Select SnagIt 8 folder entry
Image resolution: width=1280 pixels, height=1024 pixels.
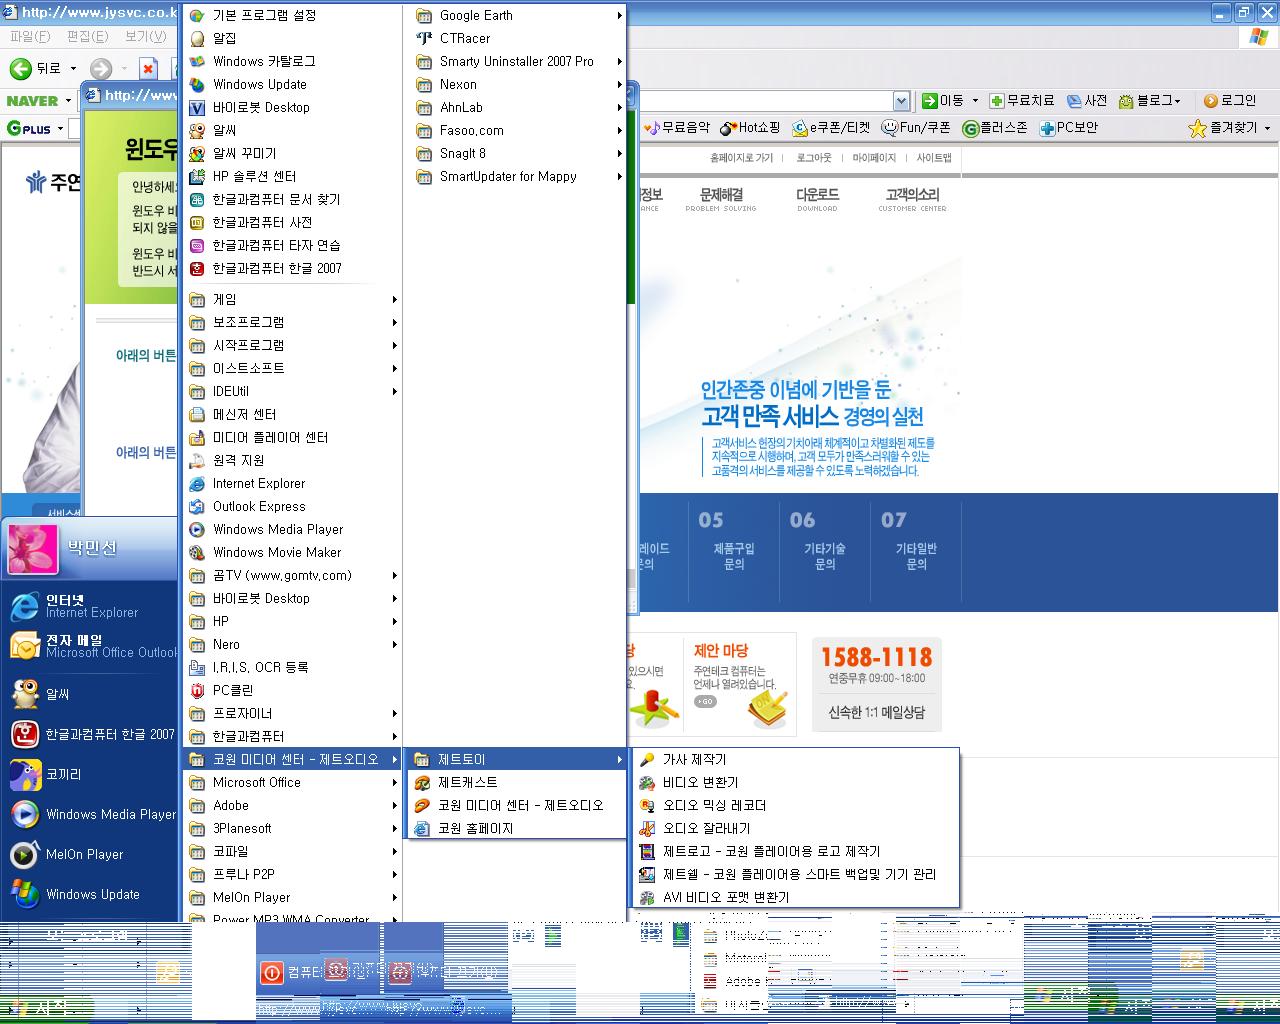[516, 153]
